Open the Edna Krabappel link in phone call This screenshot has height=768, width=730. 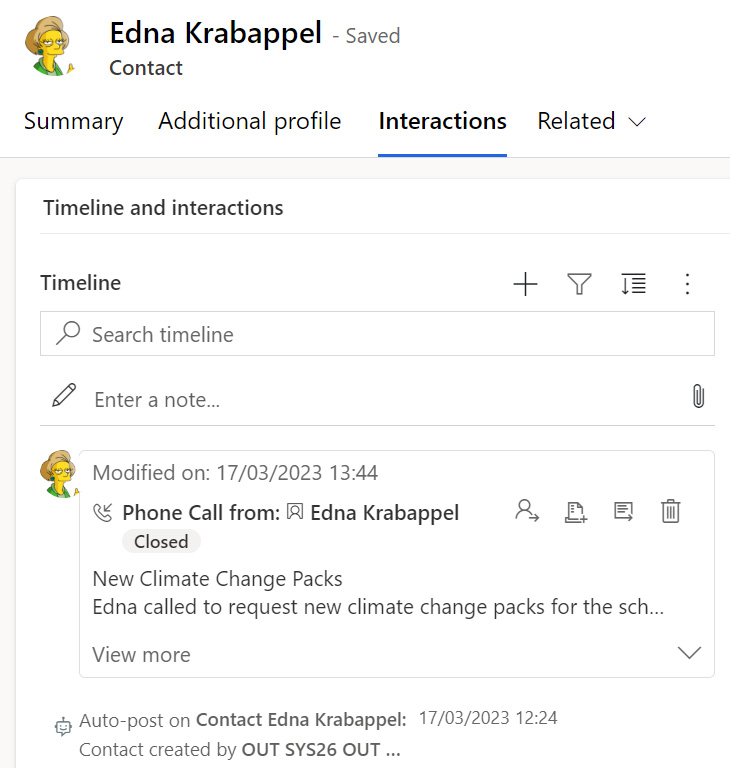(384, 513)
